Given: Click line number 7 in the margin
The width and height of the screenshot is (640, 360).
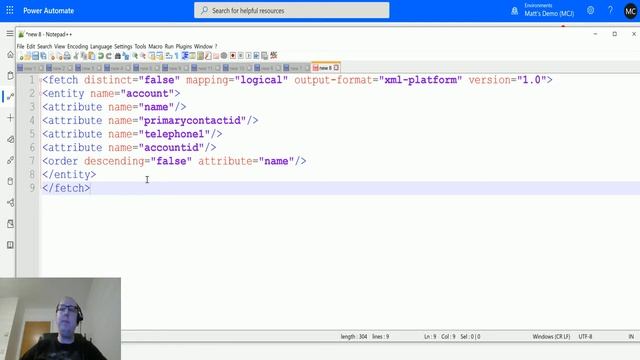Looking at the screenshot, I should pyautogui.click(x=32, y=161).
